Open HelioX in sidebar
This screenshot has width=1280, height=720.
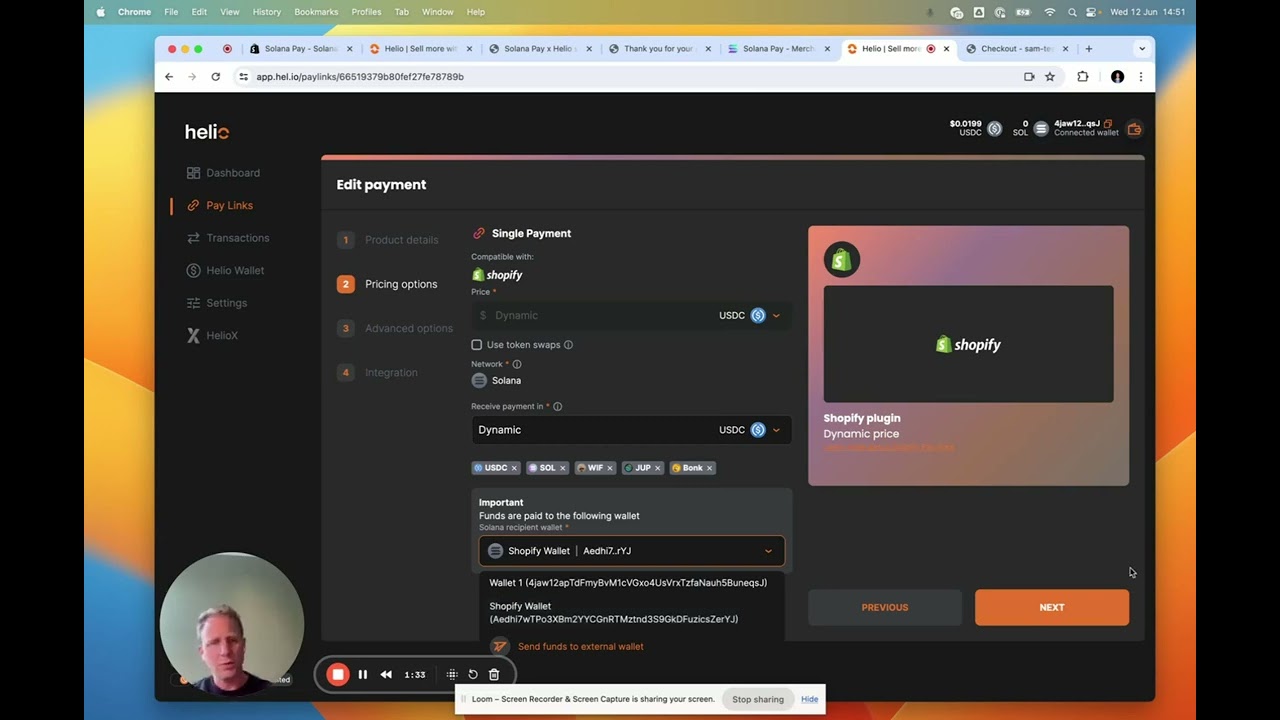point(212,336)
